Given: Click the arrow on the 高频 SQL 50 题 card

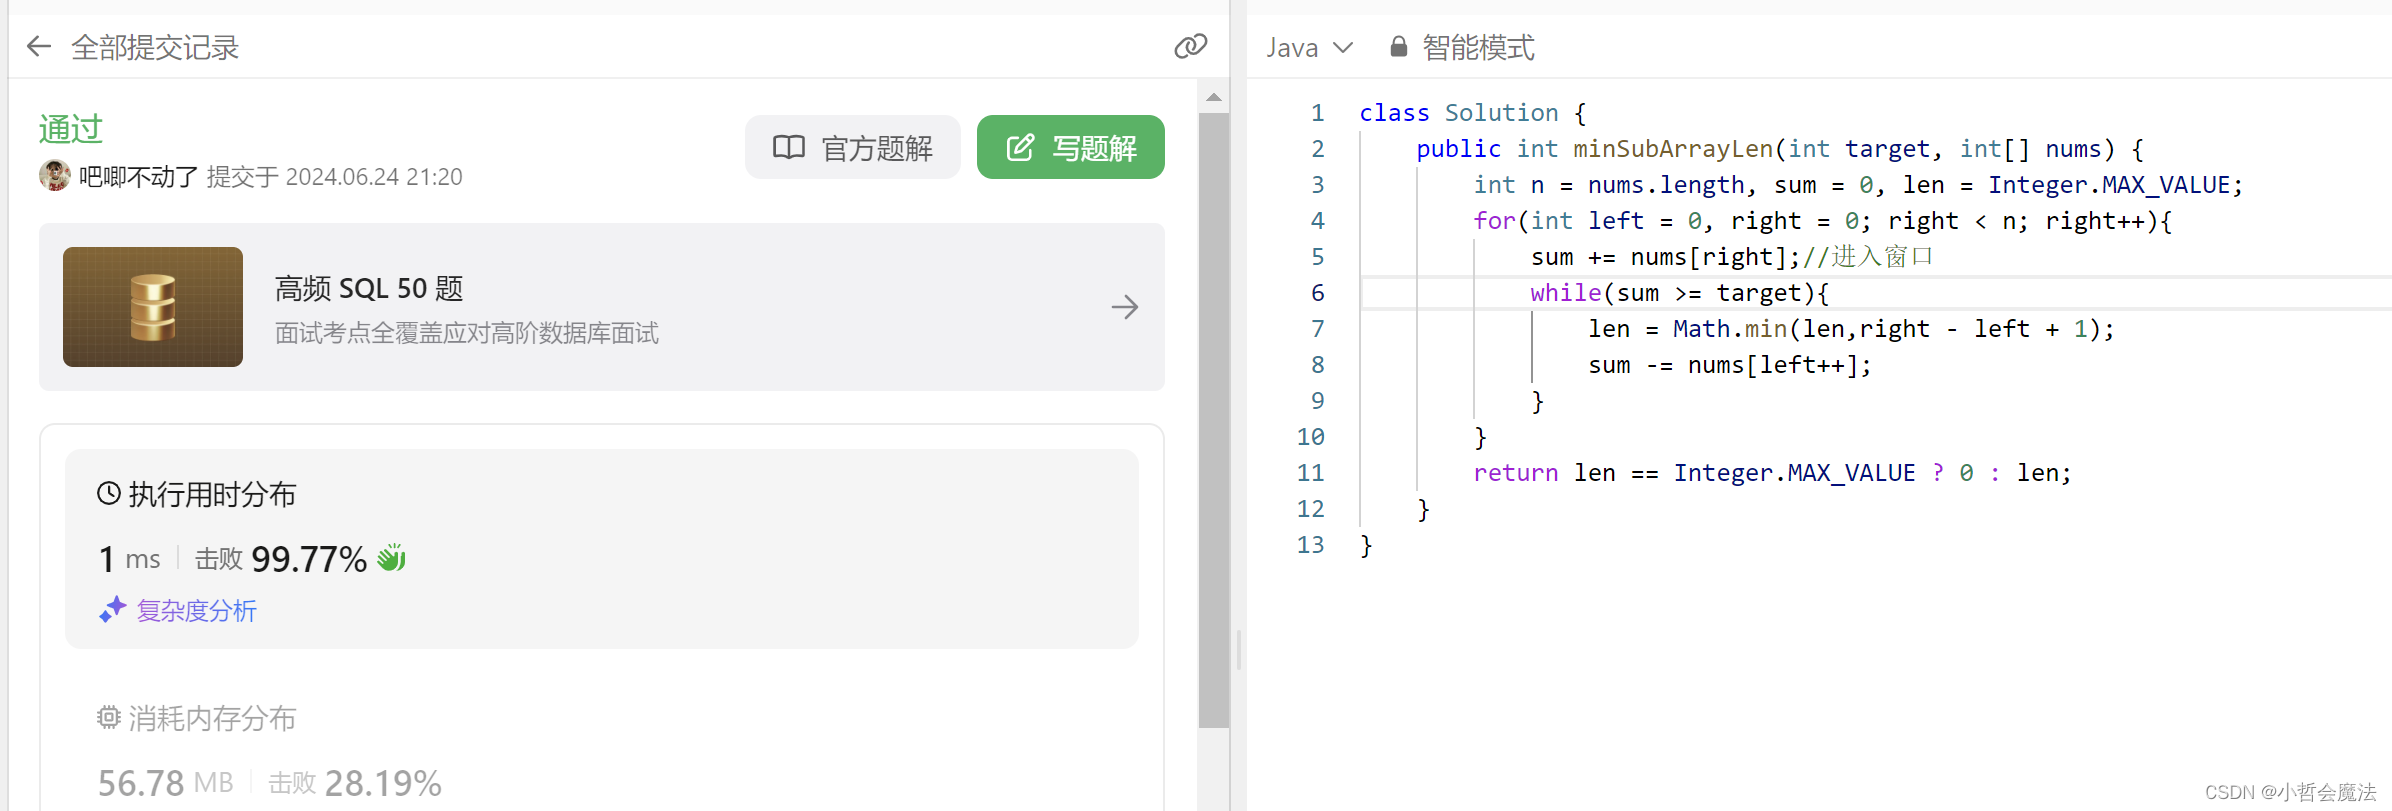Looking at the screenshot, I should [x=1125, y=307].
